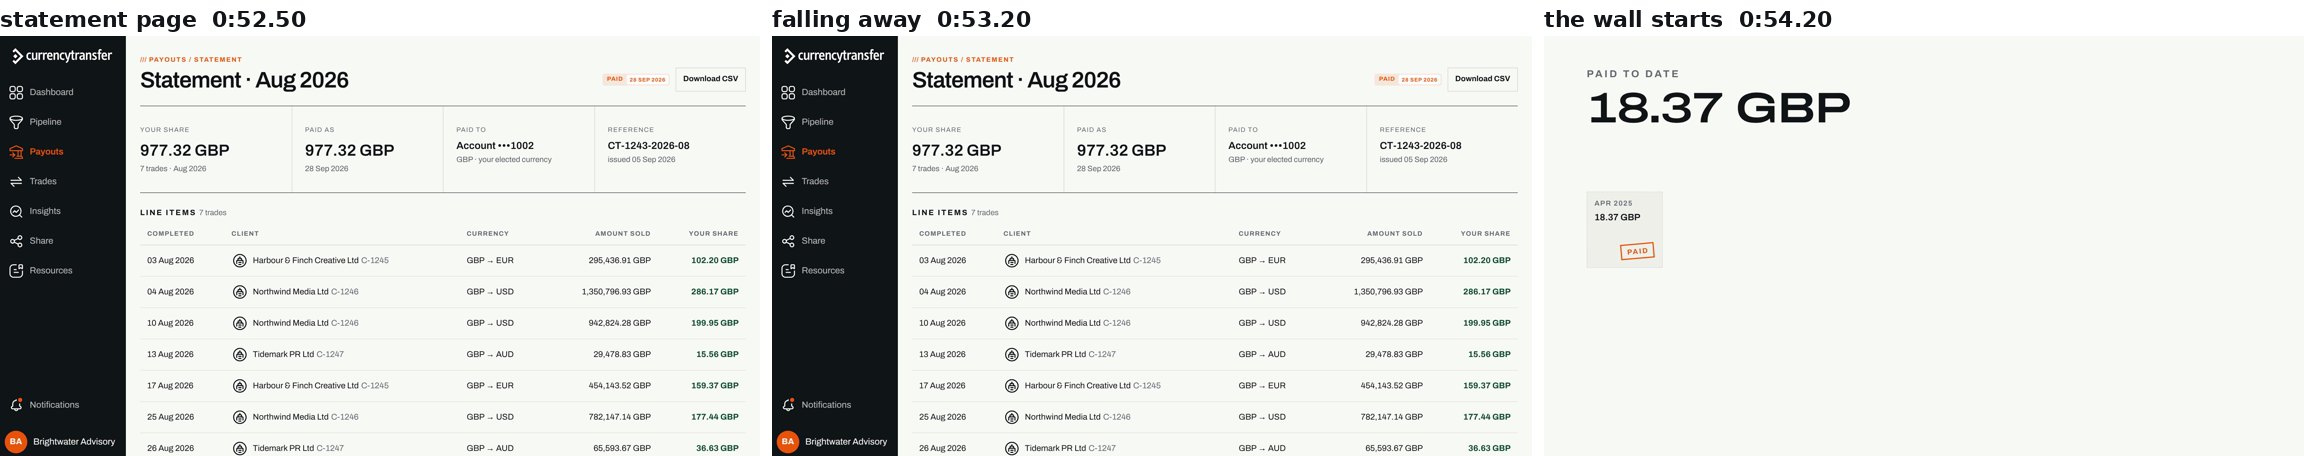Select Payouts label in statement page sidebar
Image resolution: width=2304 pixels, height=456 pixels.
46,152
